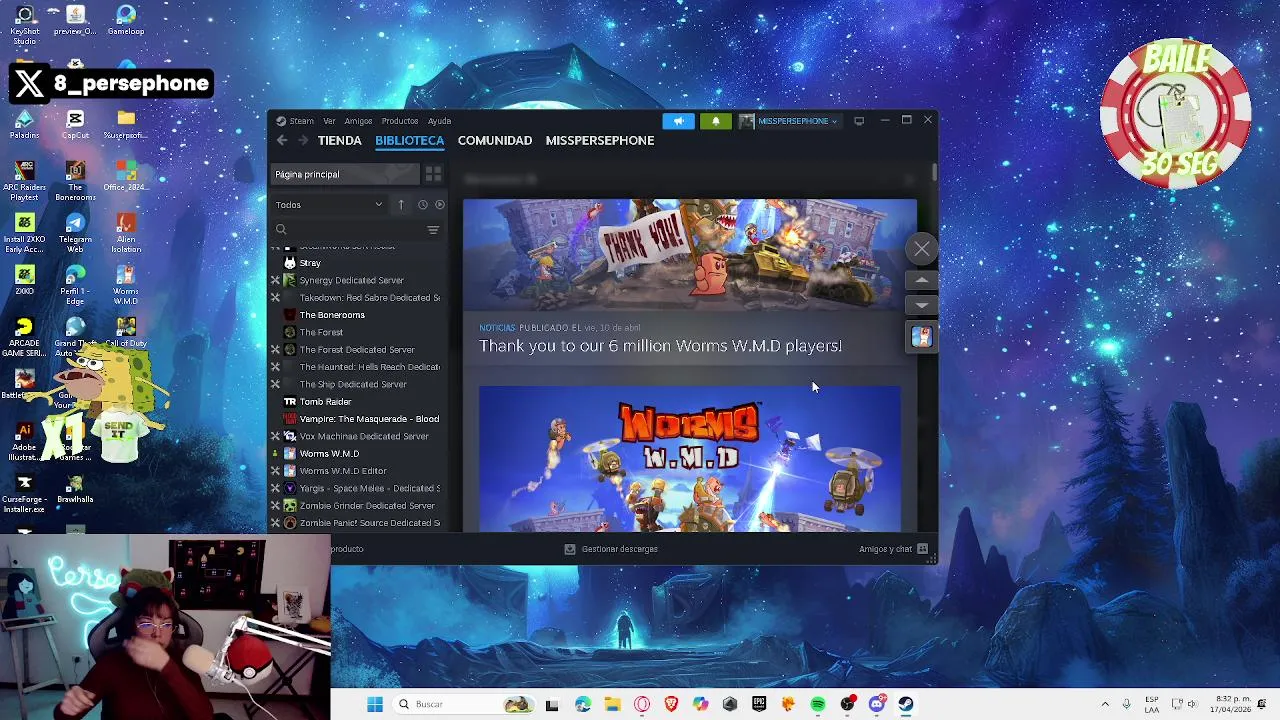Switch to the BIBLIOTECA tab
This screenshot has height=720, width=1280.
coord(409,140)
